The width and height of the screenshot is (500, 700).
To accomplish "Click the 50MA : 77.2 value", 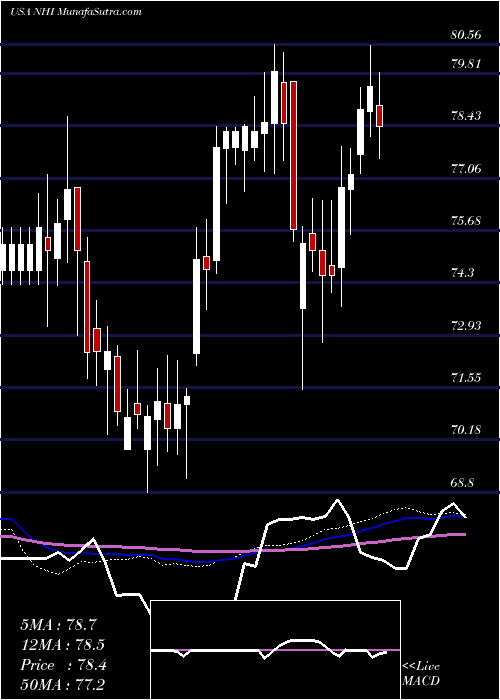I will point(62,685).
